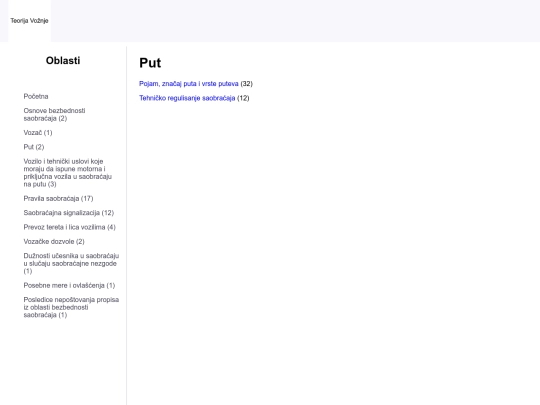Open the Teorija Vožnje site logo link

[x=29, y=21]
